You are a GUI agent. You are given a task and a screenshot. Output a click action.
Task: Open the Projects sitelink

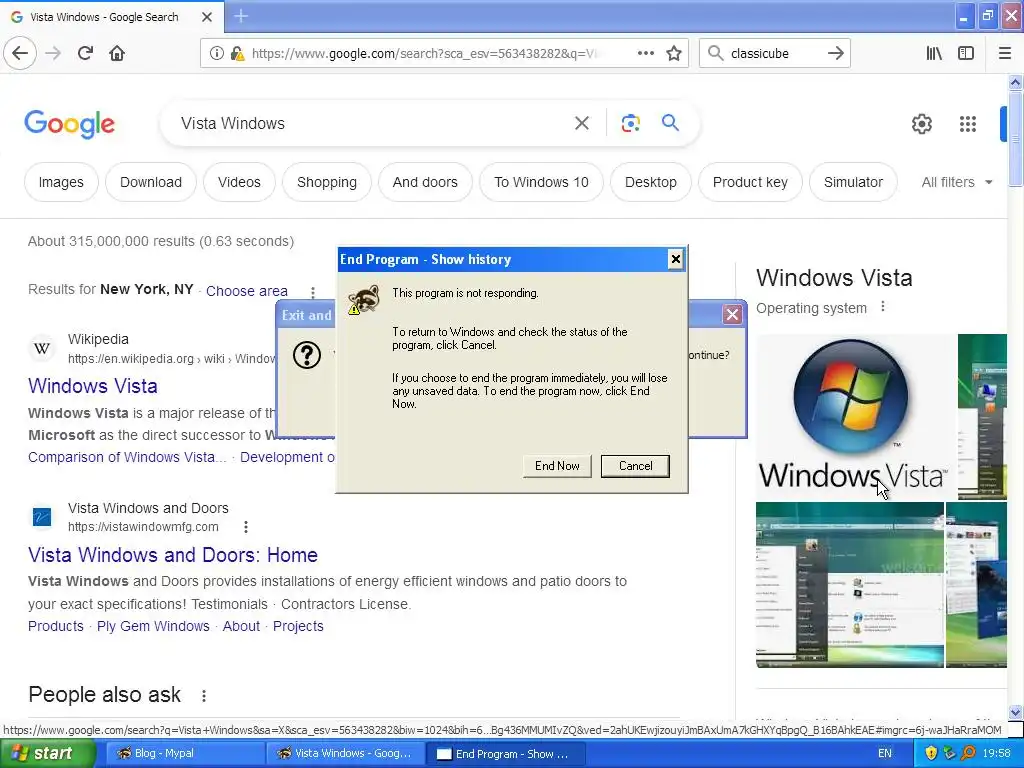tap(298, 626)
